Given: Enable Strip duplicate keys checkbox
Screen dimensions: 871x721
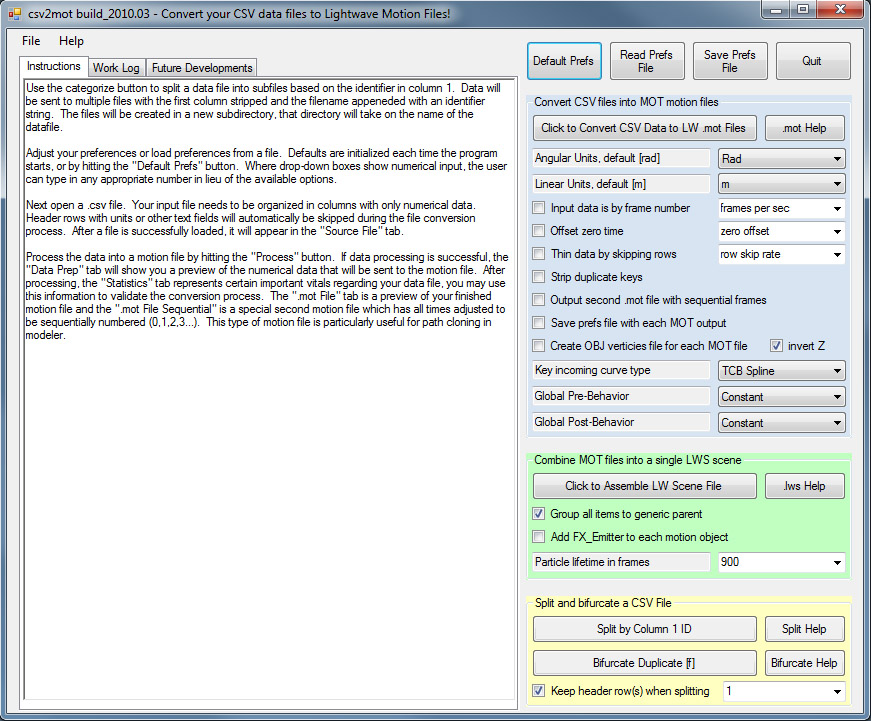Looking at the screenshot, I should click(538, 277).
